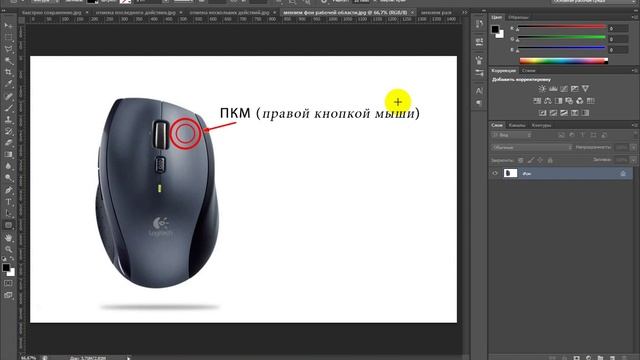Open the blend mode dropdown Обычные
Viewport: 640px width, 360px height.
pyautogui.click(x=532, y=147)
